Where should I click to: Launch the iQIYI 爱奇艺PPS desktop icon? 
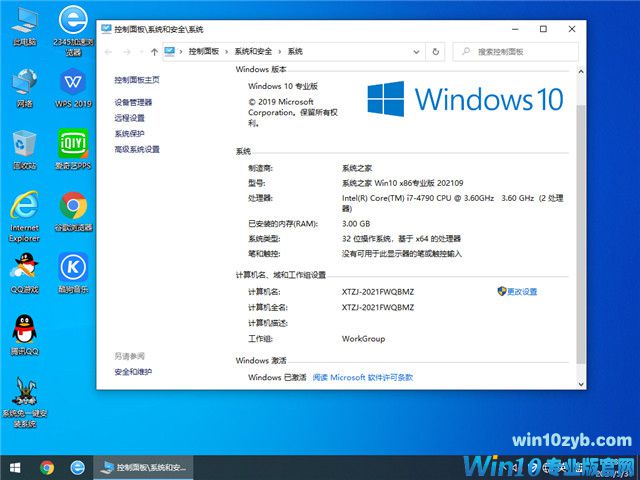click(73, 149)
